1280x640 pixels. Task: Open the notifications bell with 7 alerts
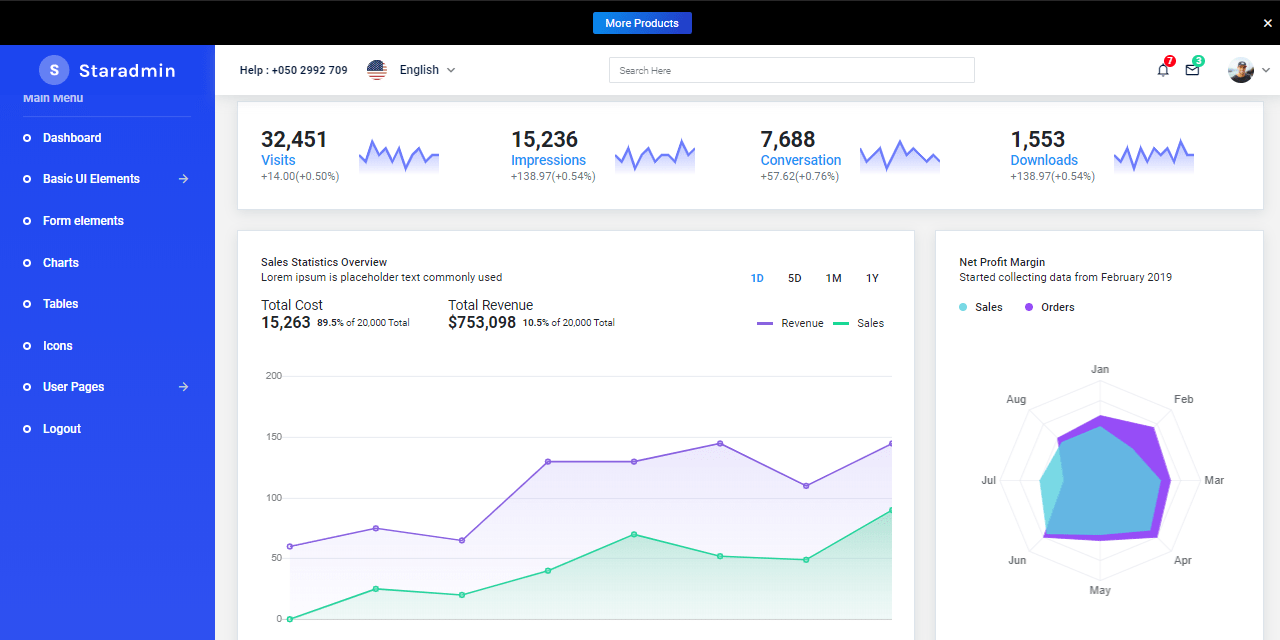pyautogui.click(x=1162, y=70)
